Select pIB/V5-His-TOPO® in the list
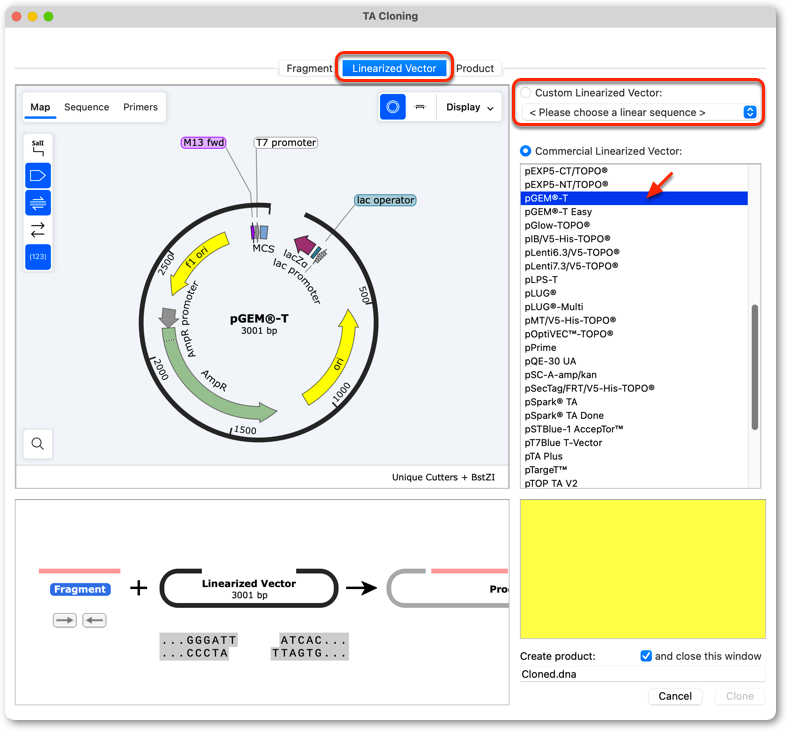The width and height of the screenshot is (787, 731). click(634, 239)
